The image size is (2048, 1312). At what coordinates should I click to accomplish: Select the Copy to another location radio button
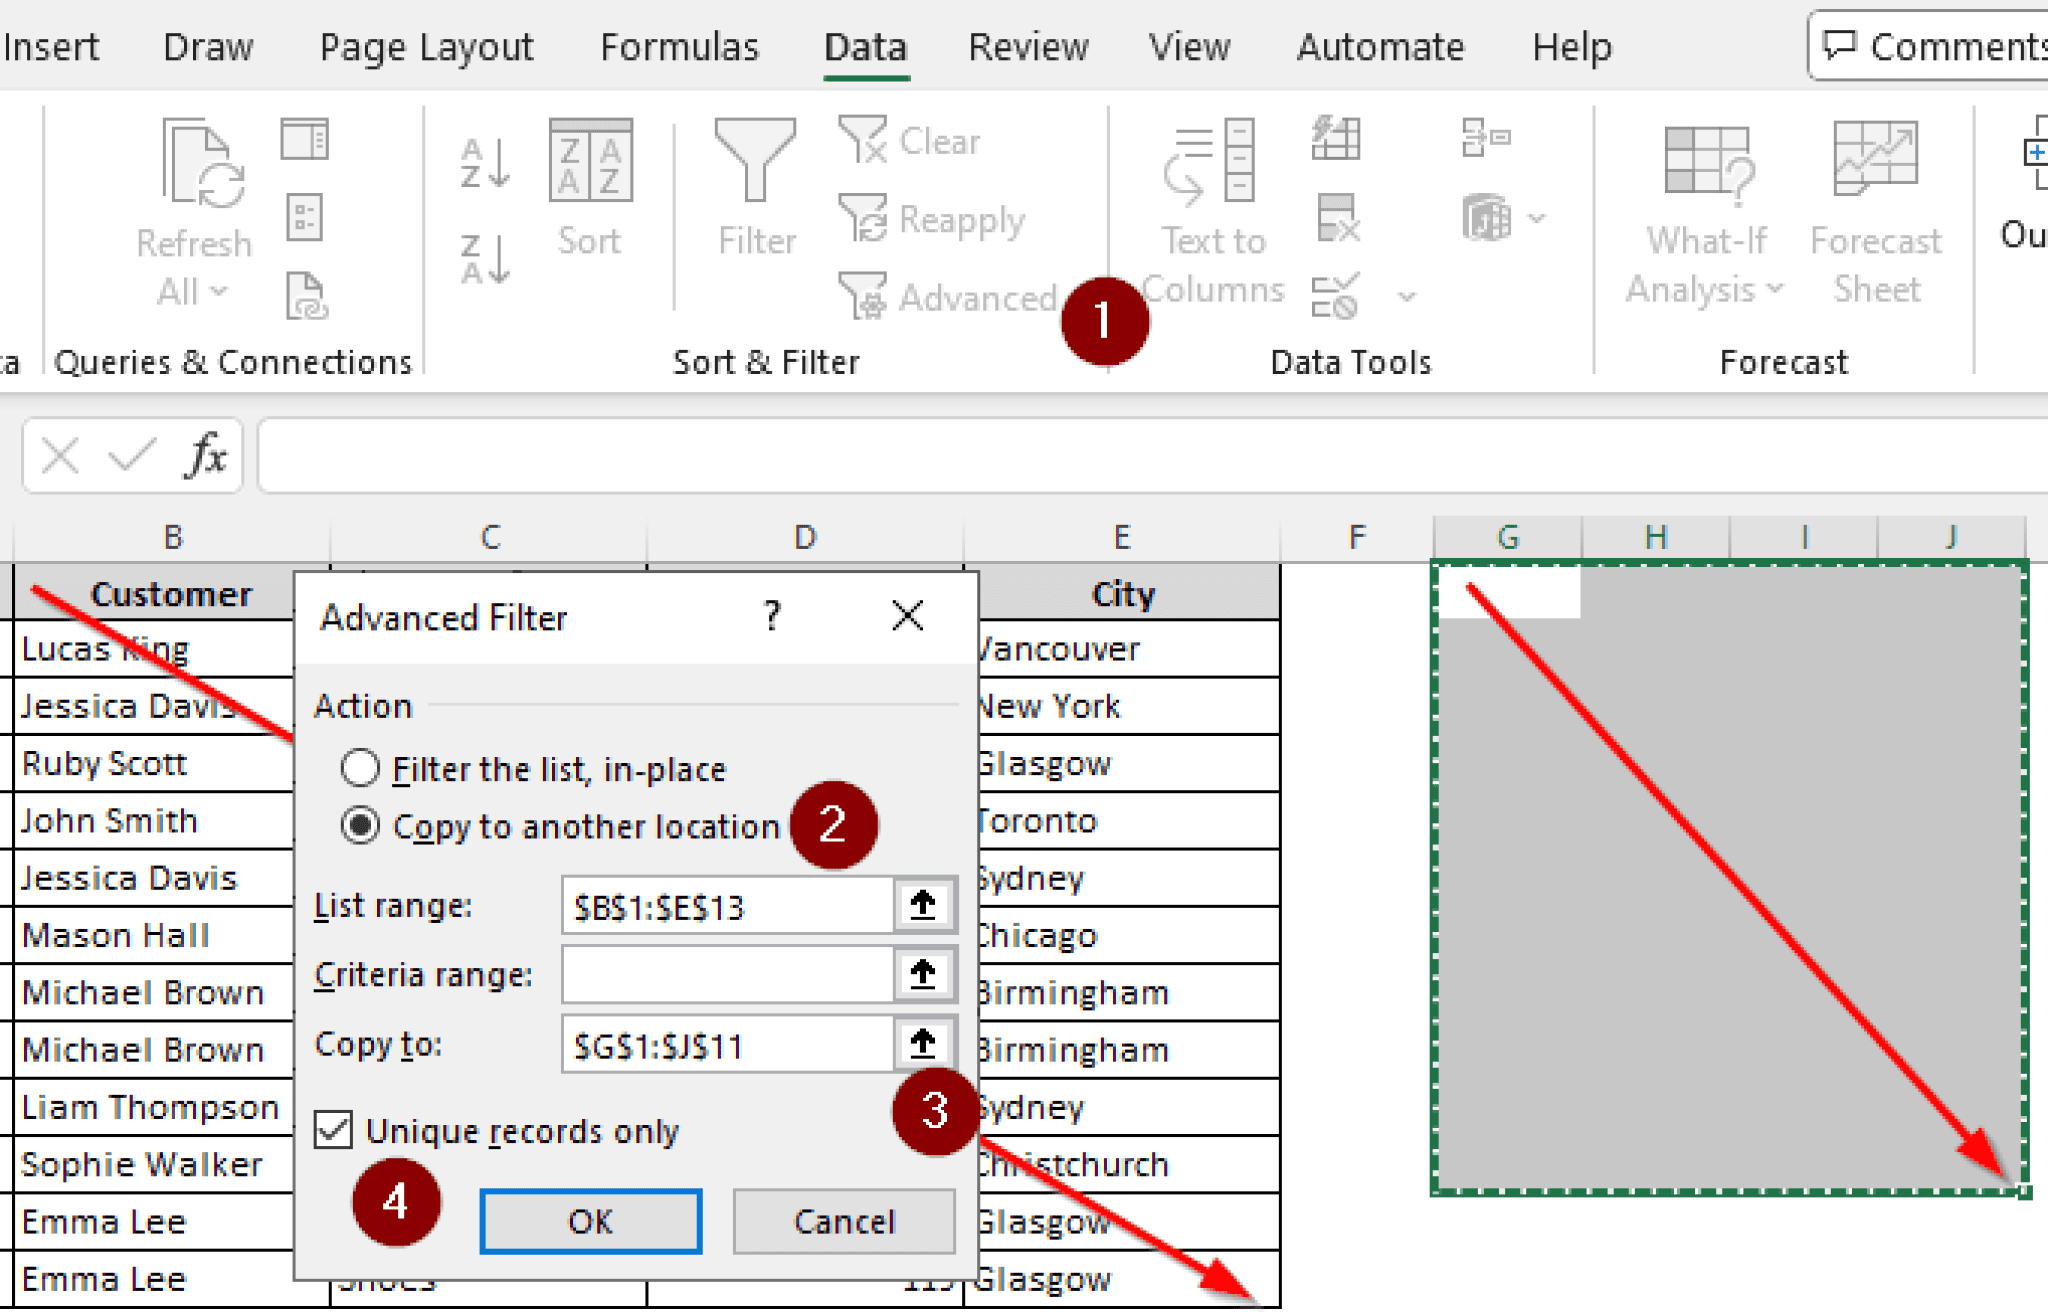(361, 826)
